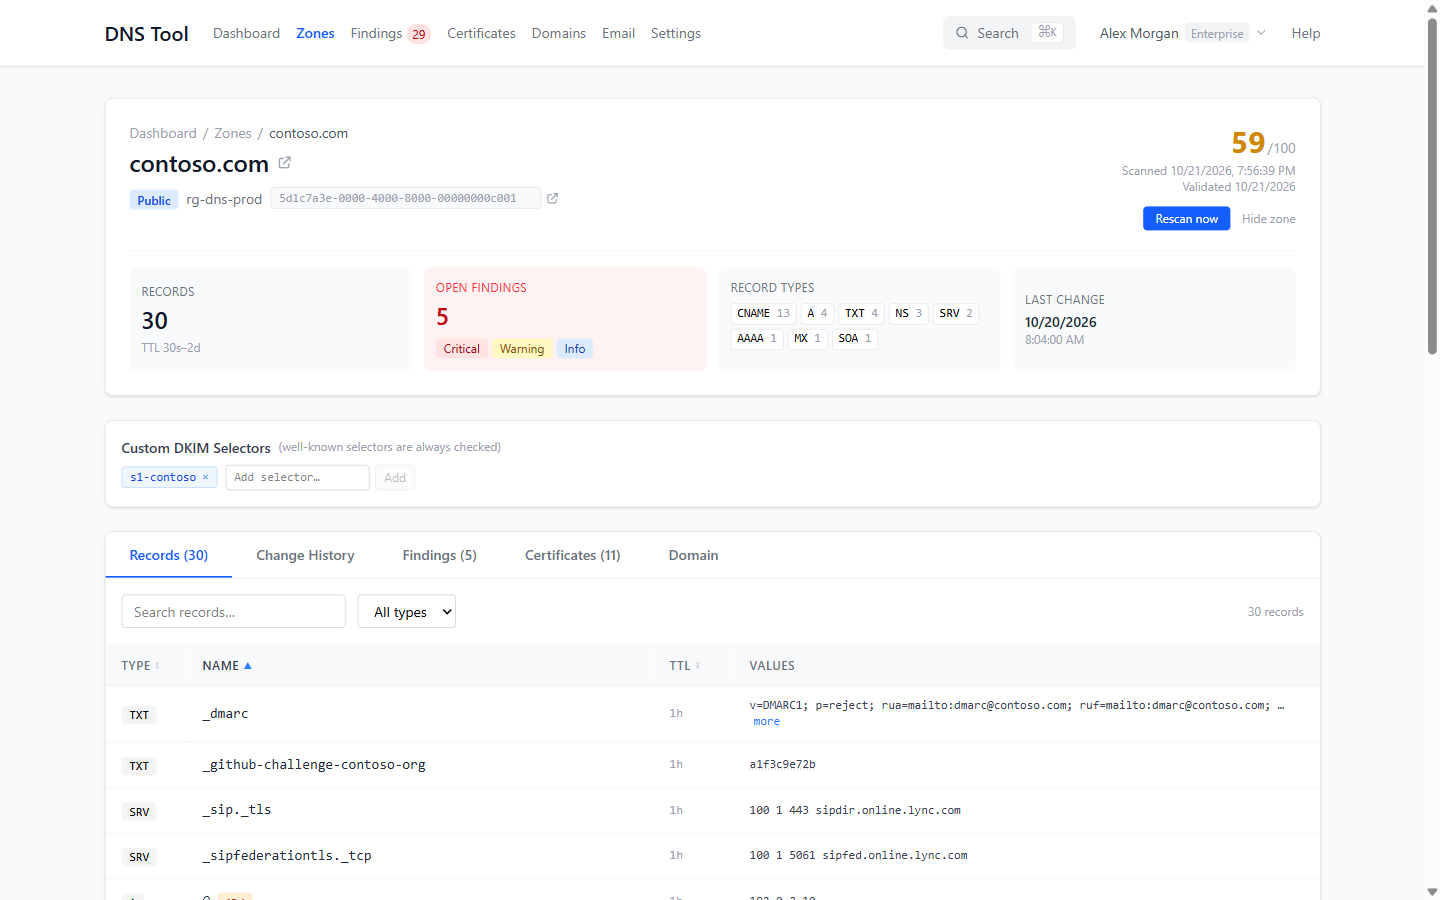
Task: Open the Help link
Action: pos(1305,33)
